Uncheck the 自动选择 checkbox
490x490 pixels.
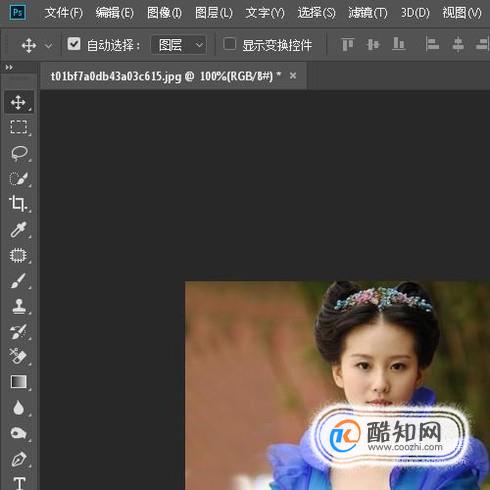click(x=74, y=44)
